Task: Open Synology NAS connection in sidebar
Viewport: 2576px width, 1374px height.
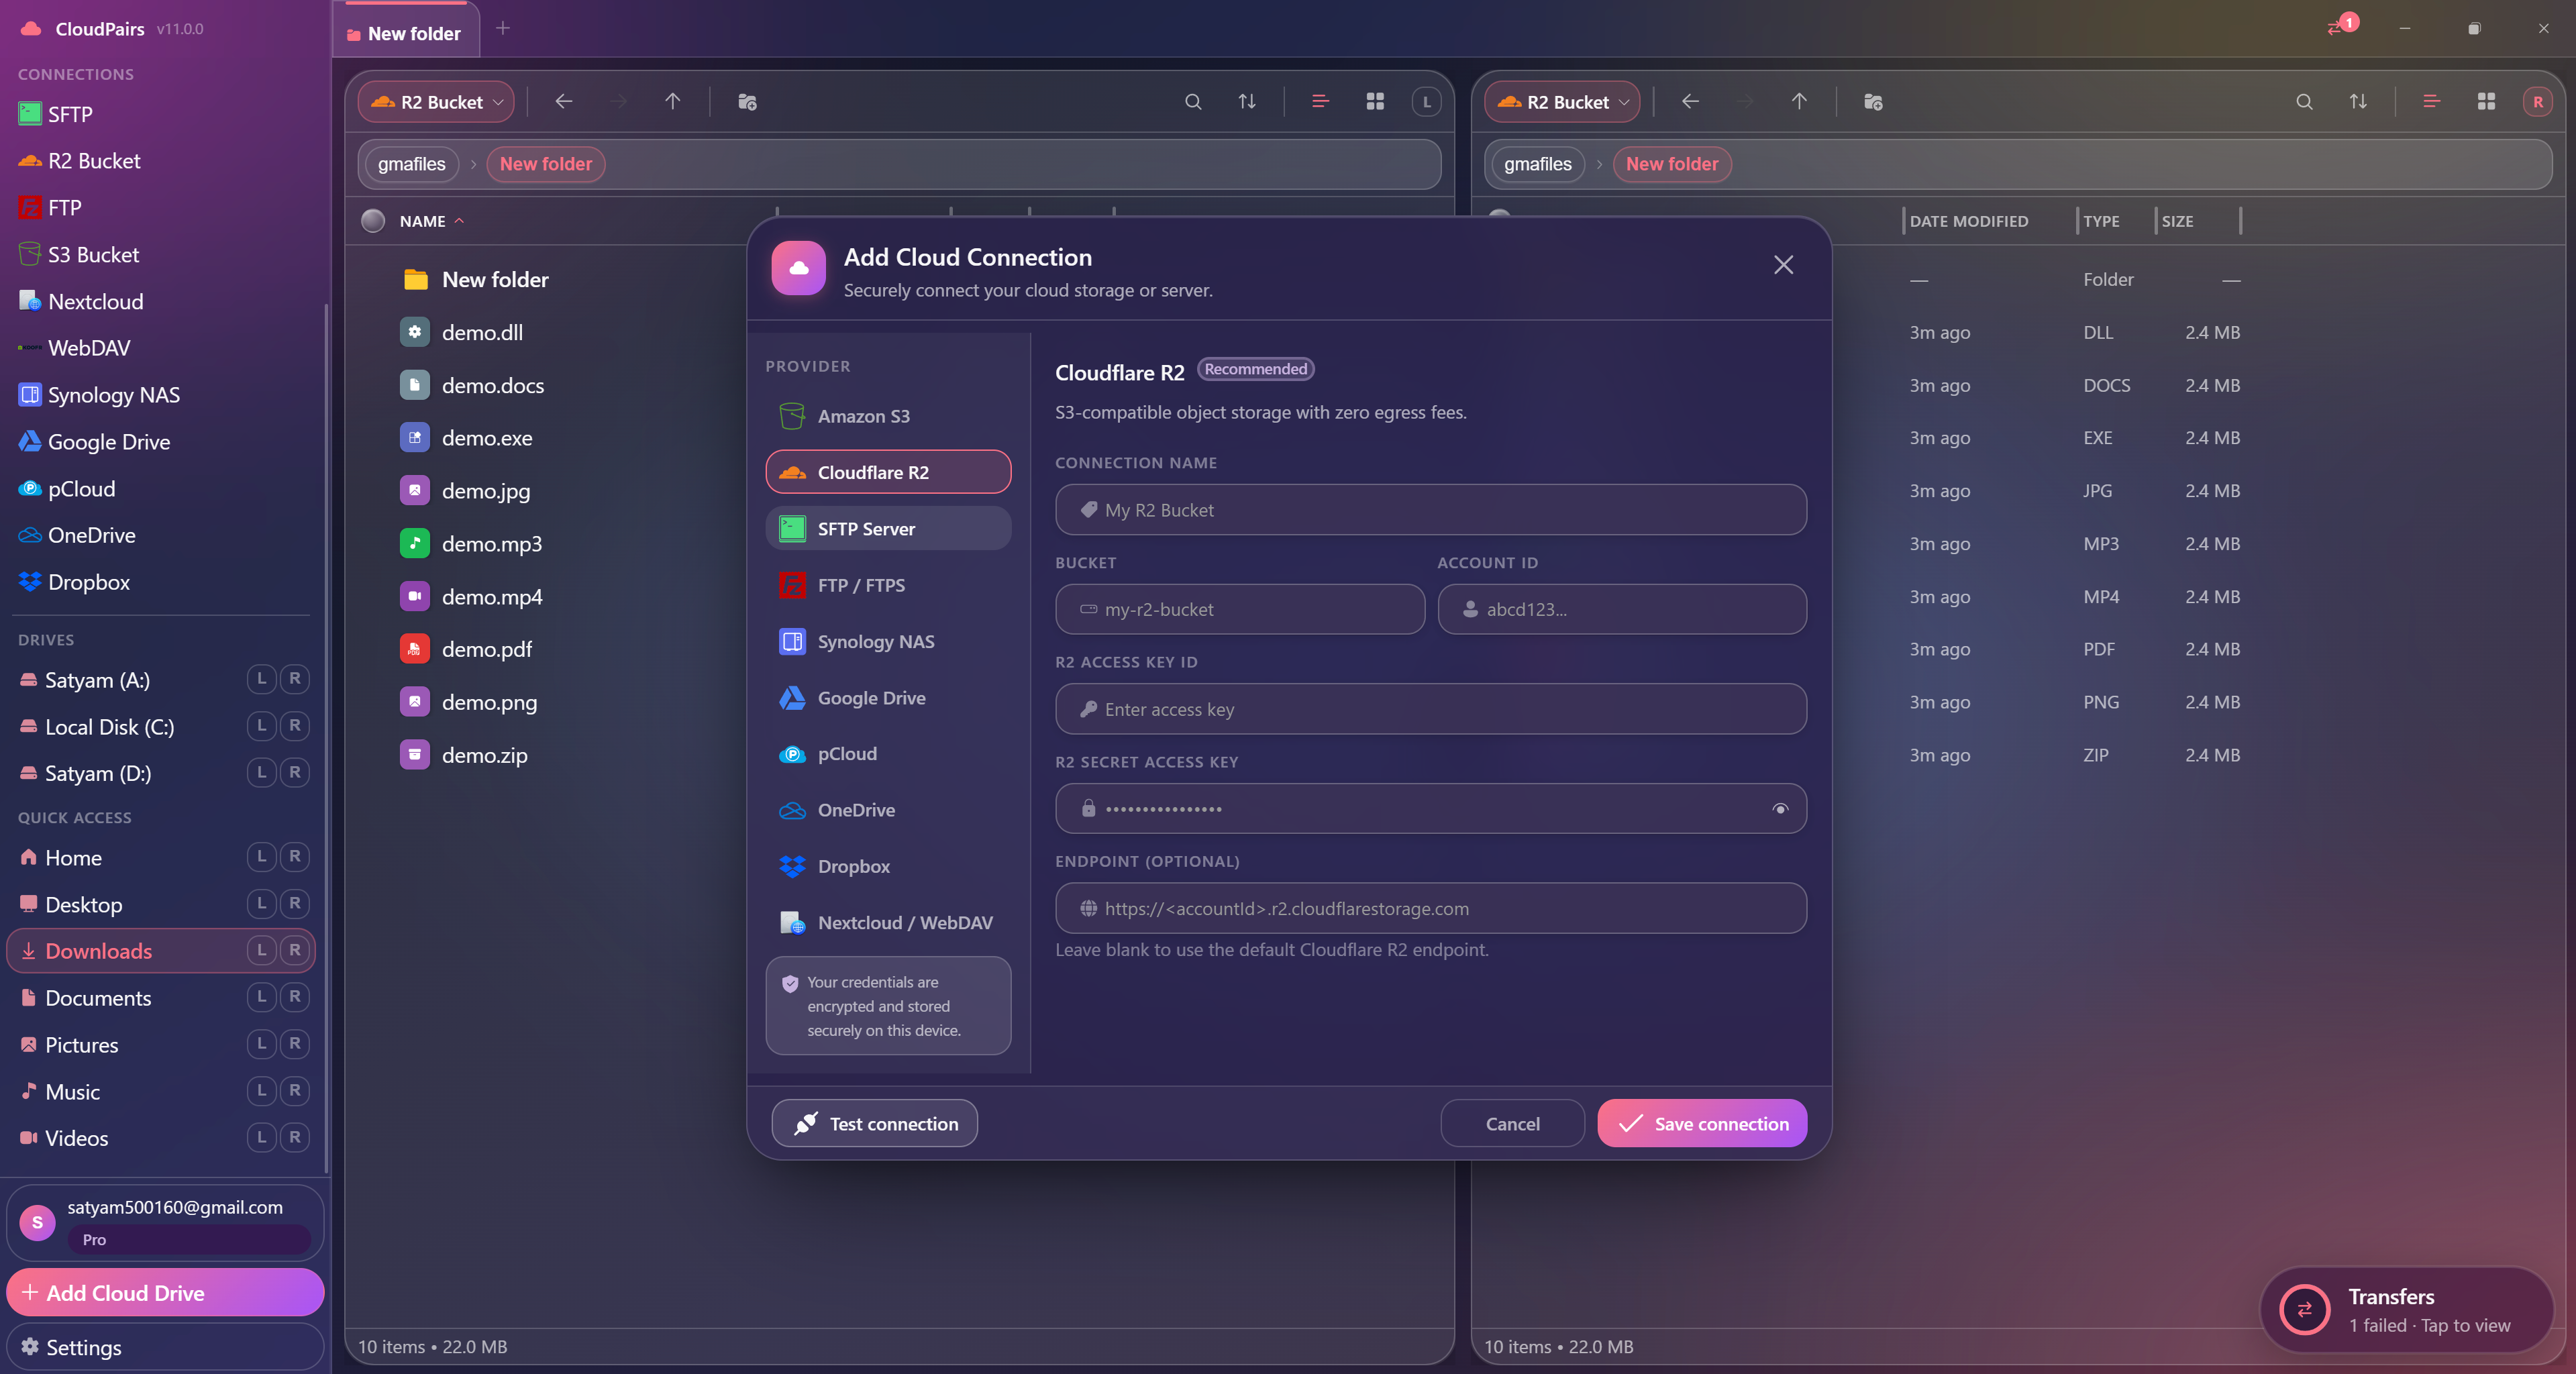Action: pos(160,395)
